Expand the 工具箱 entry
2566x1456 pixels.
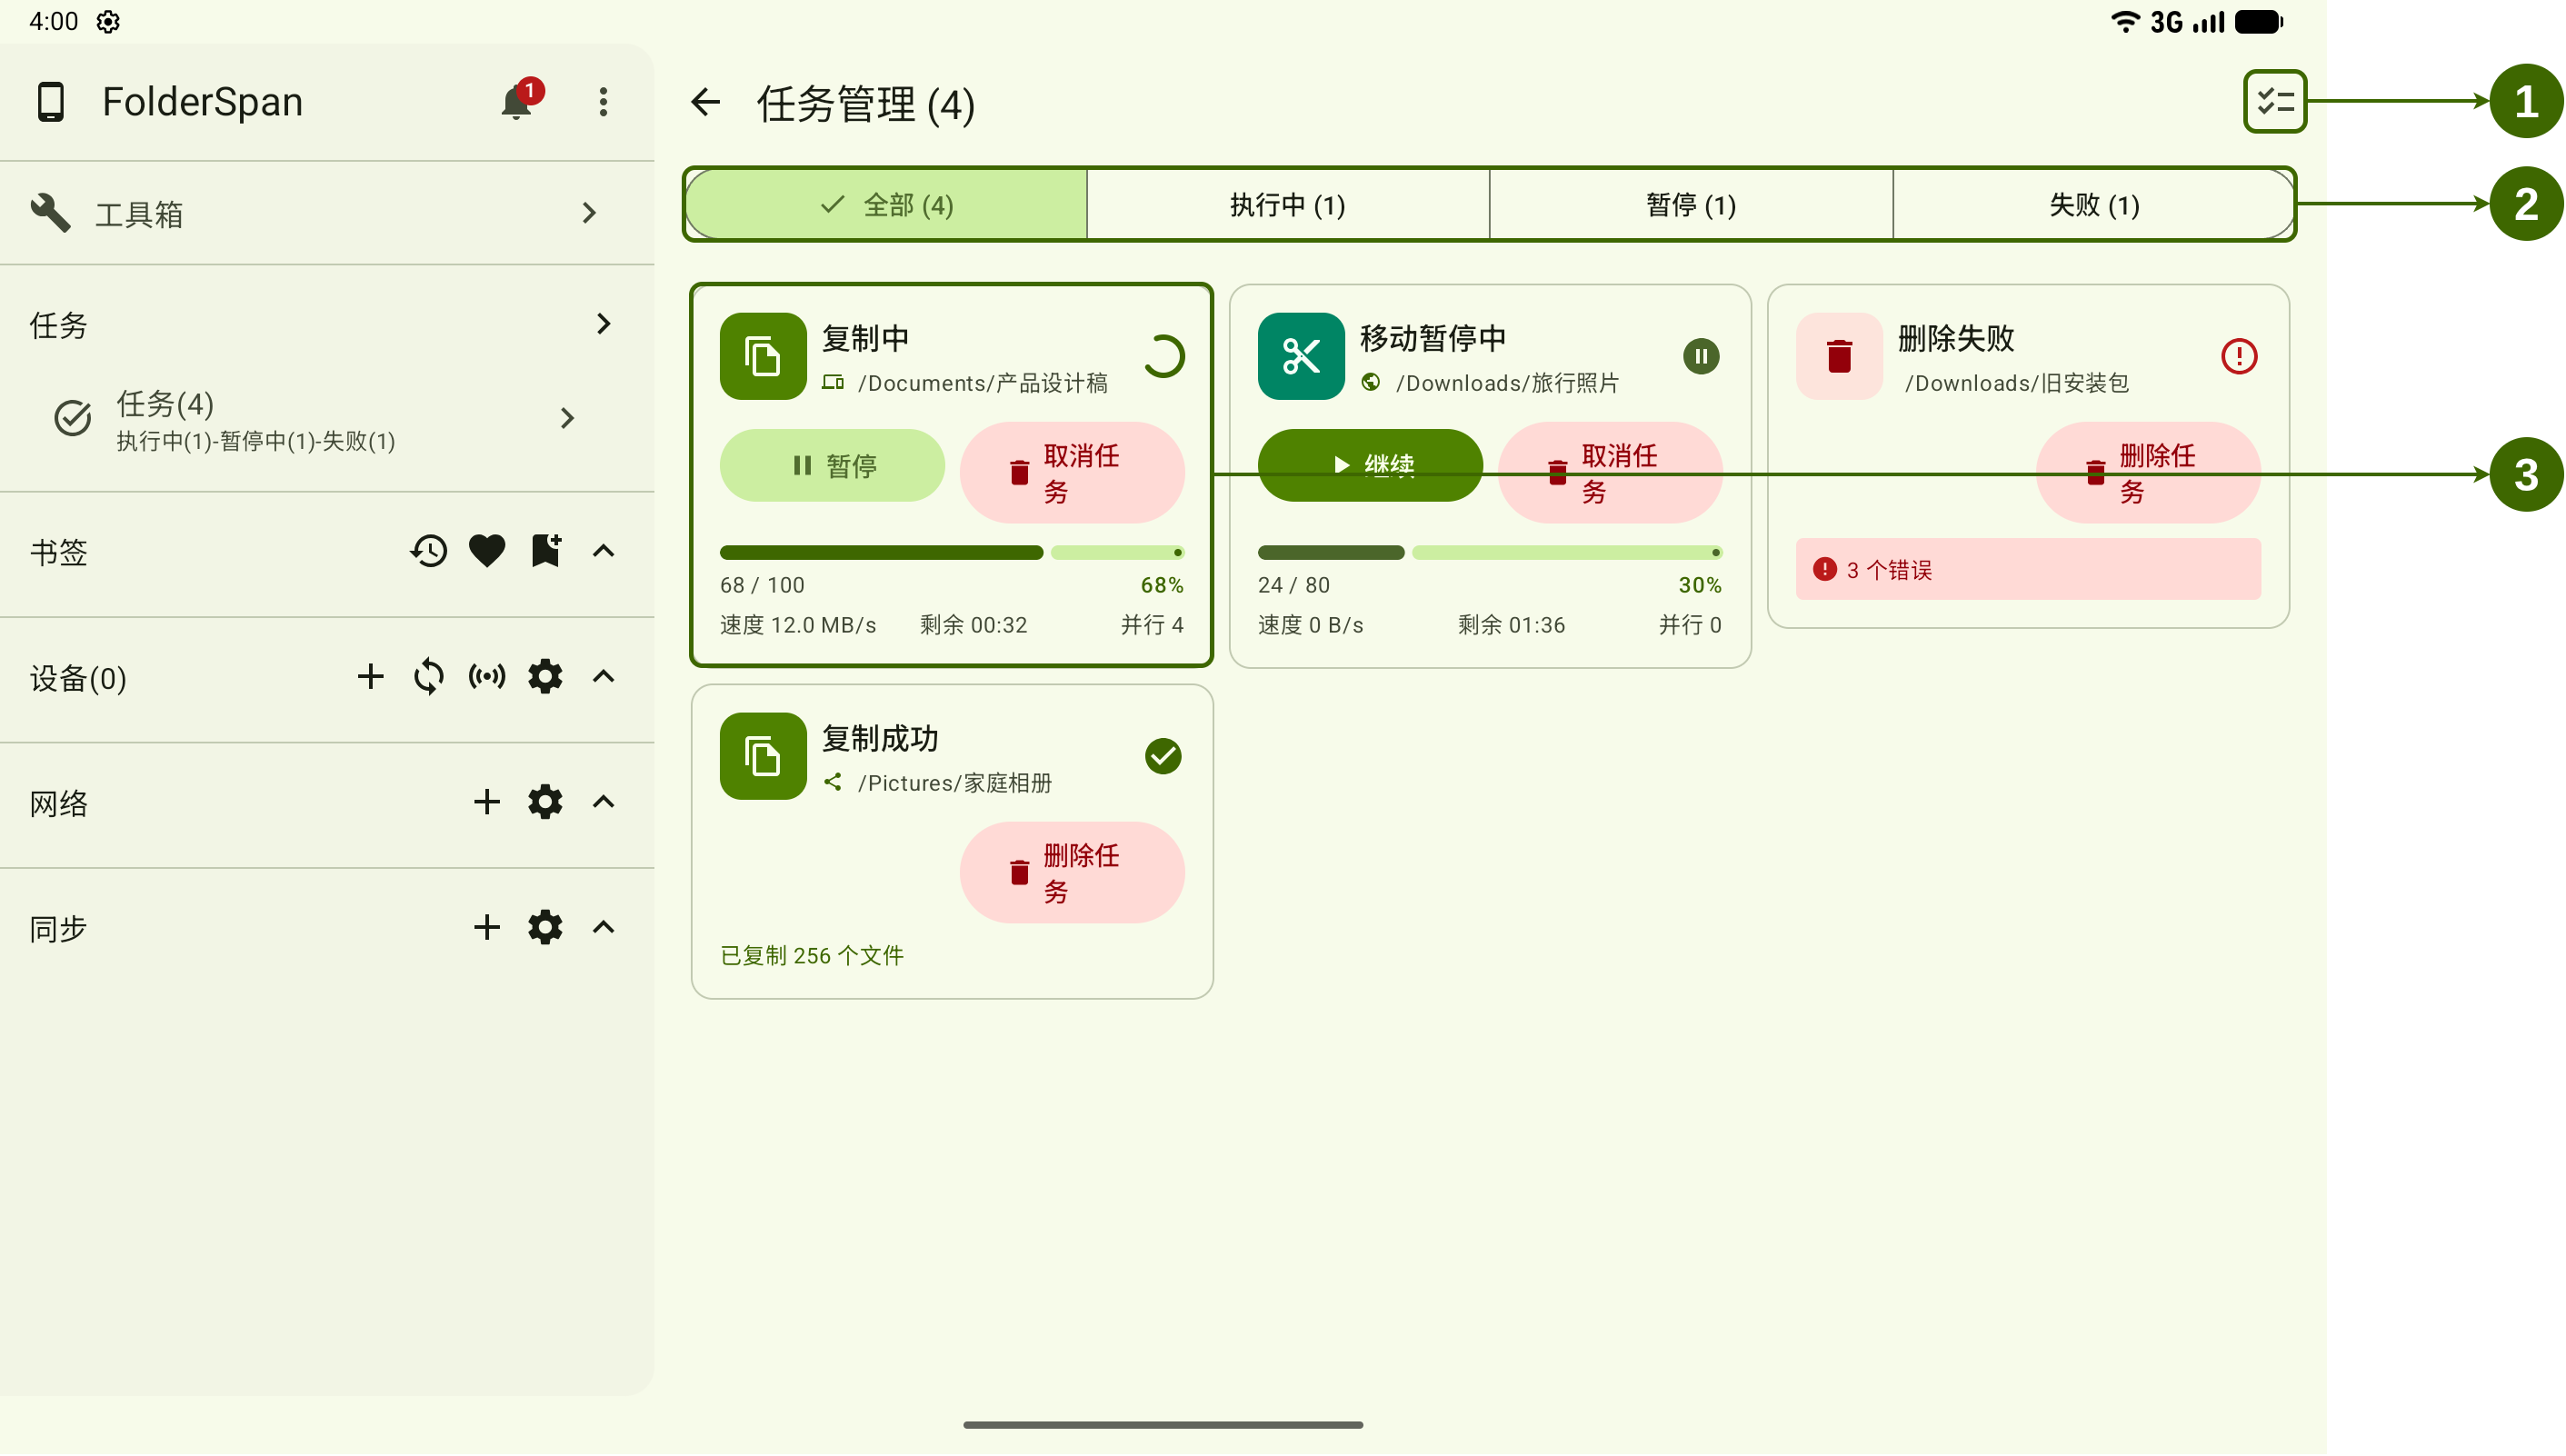[x=327, y=213]
